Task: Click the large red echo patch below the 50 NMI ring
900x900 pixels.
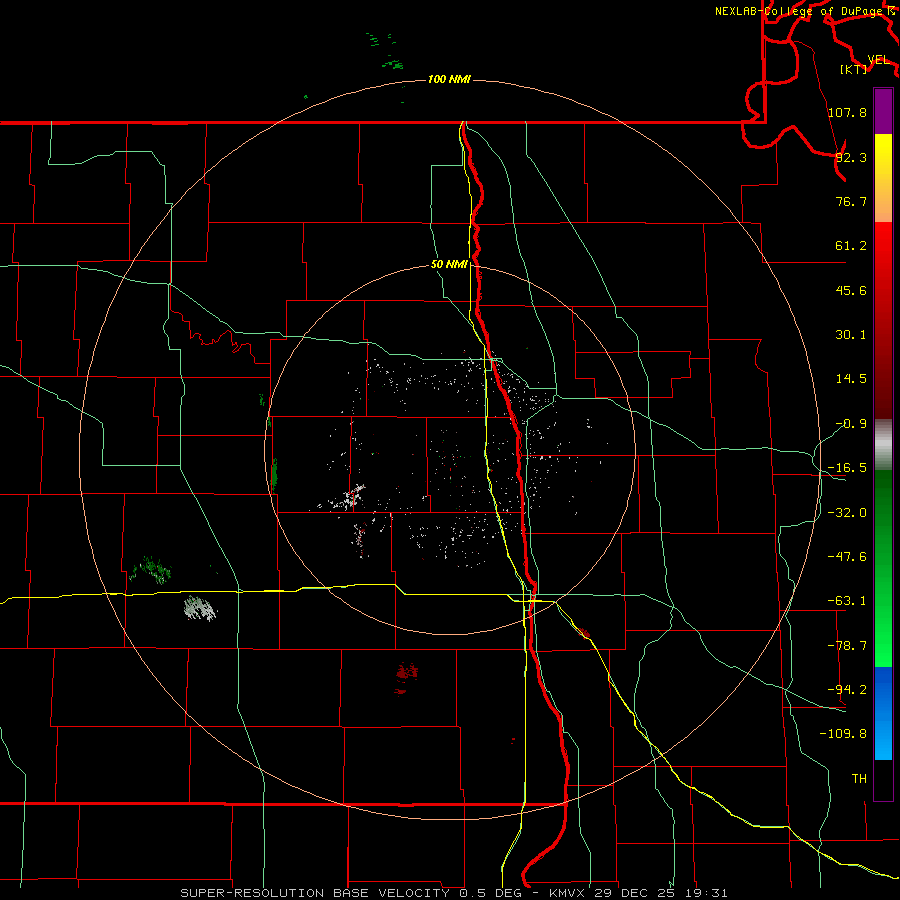Action: [x=406, y=677]
